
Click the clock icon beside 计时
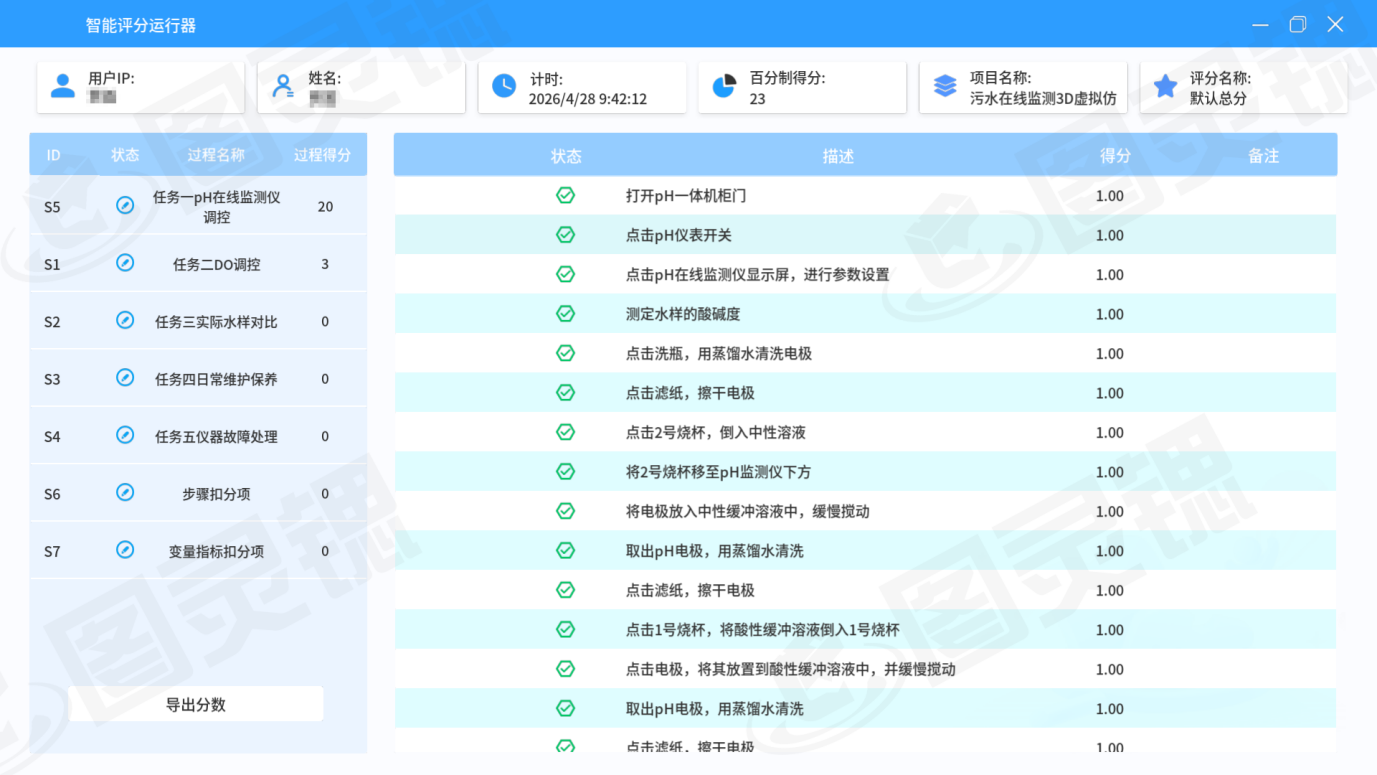[x=504, y=87]
